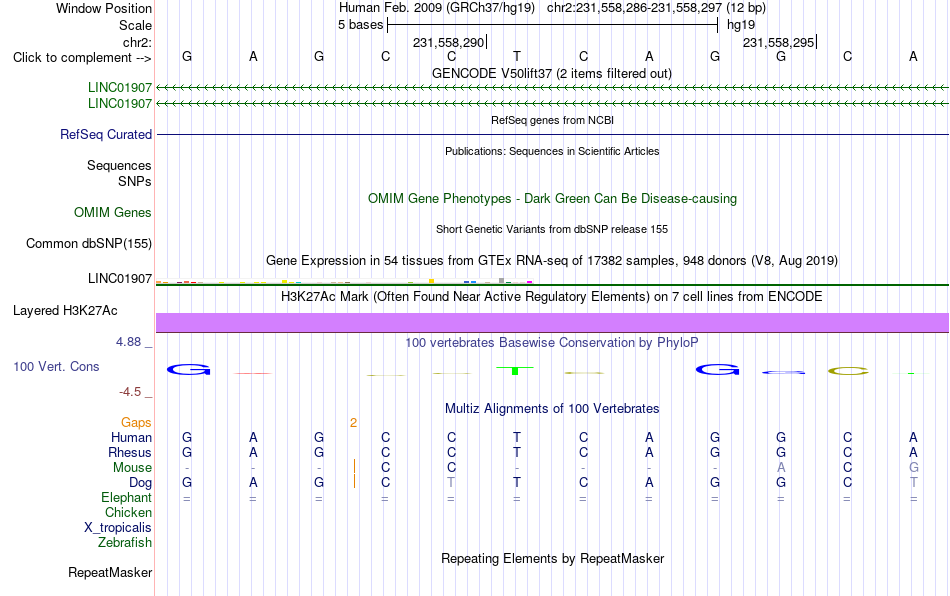Click the 100 Vert. Cons label
The image size is (950, 596).
tap(56, 366)
